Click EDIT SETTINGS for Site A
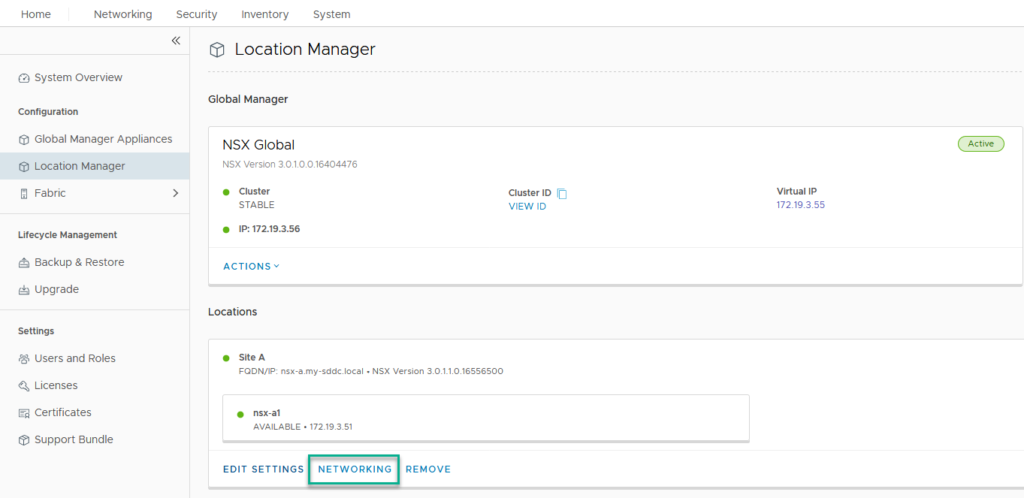 (x=263, y=469)
